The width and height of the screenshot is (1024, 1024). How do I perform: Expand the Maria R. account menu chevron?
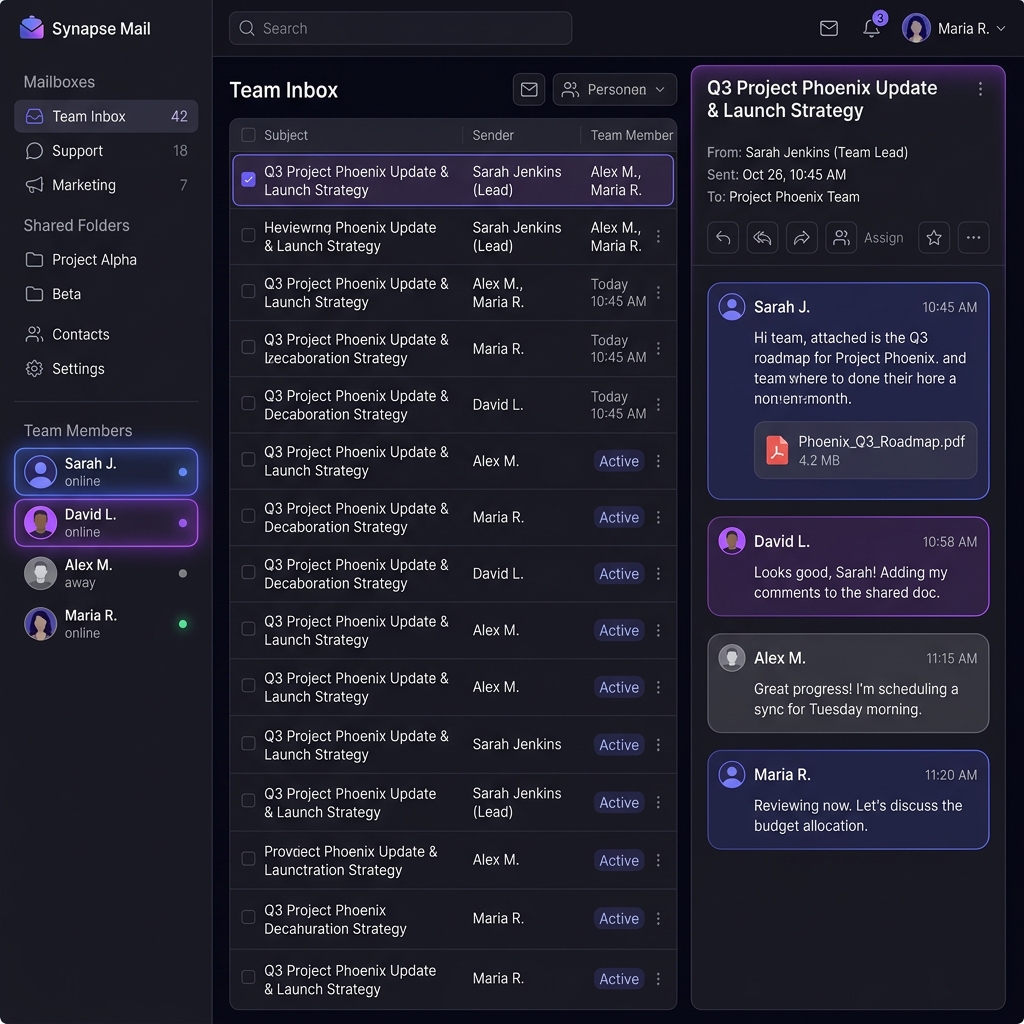coord(1000,29)
